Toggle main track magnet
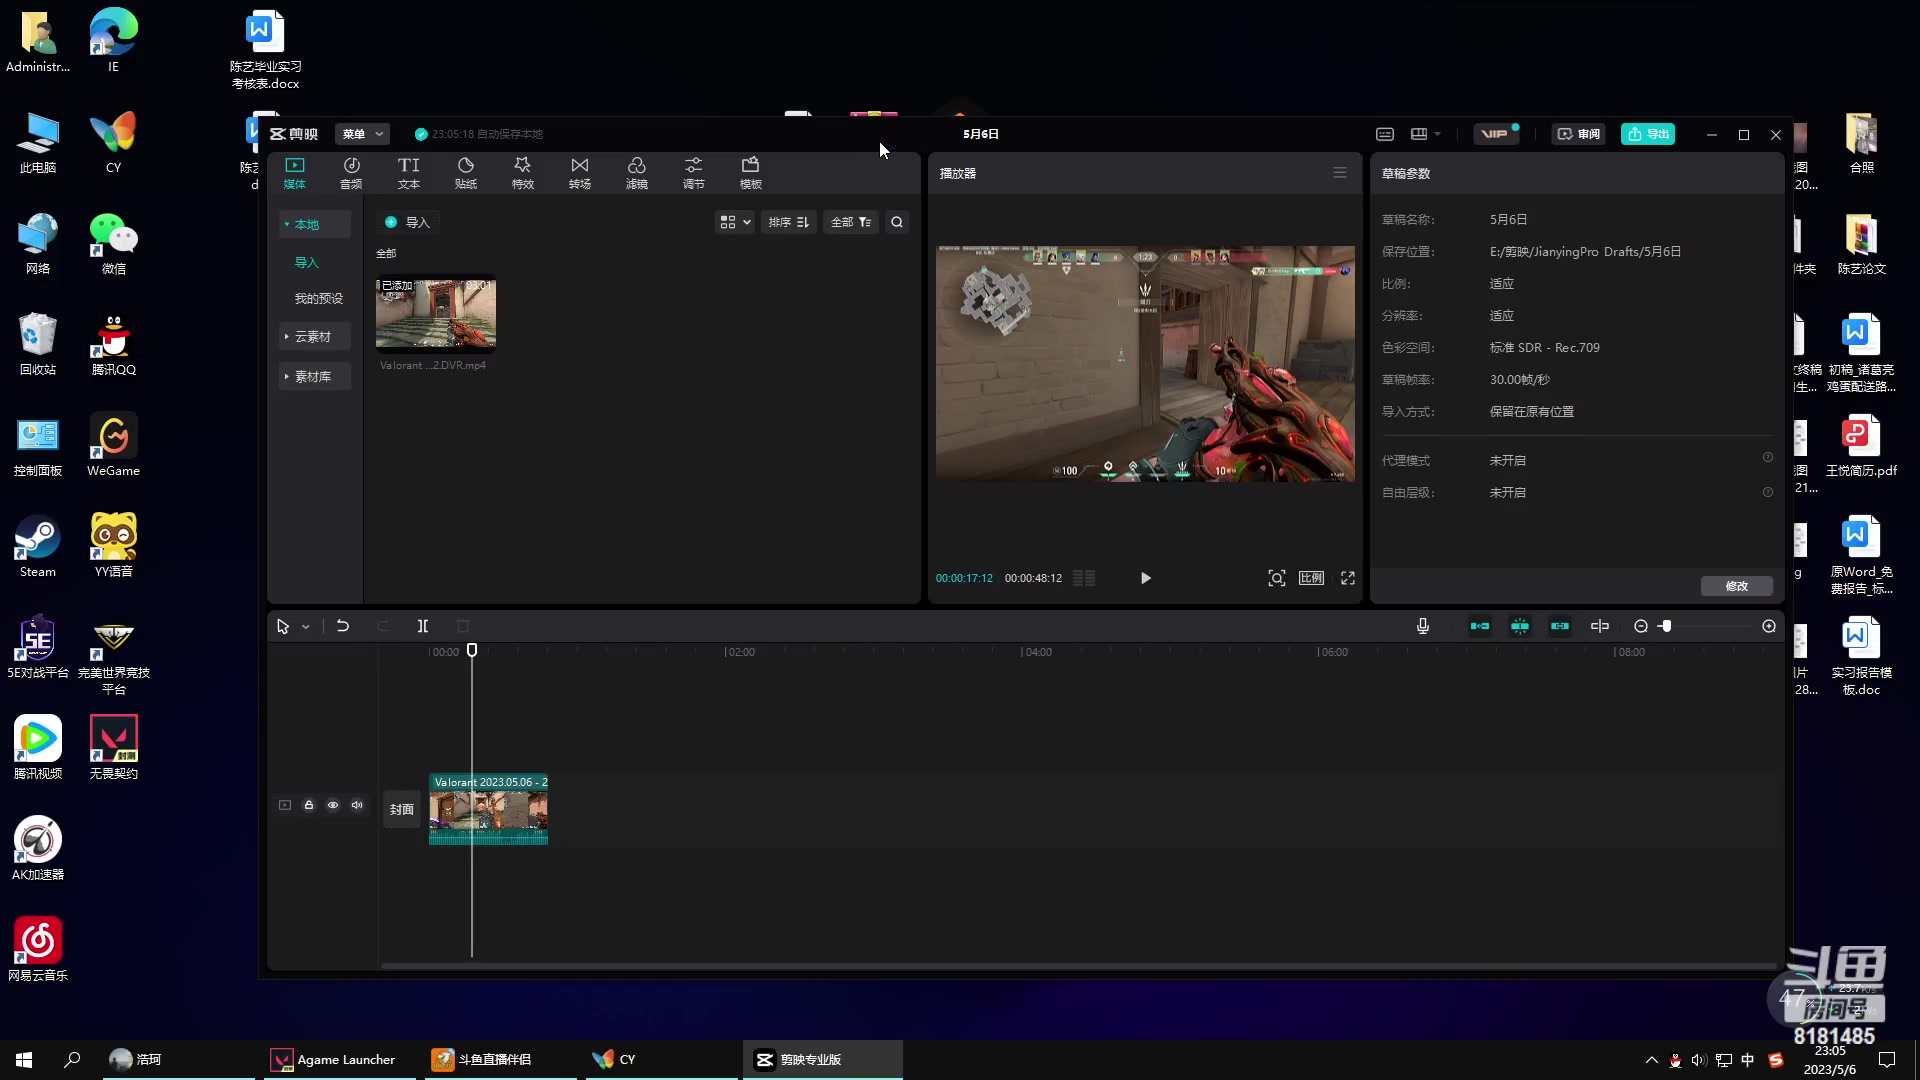The height and width of the screenshot is (1080, 1920). [x=1480, y=626]
